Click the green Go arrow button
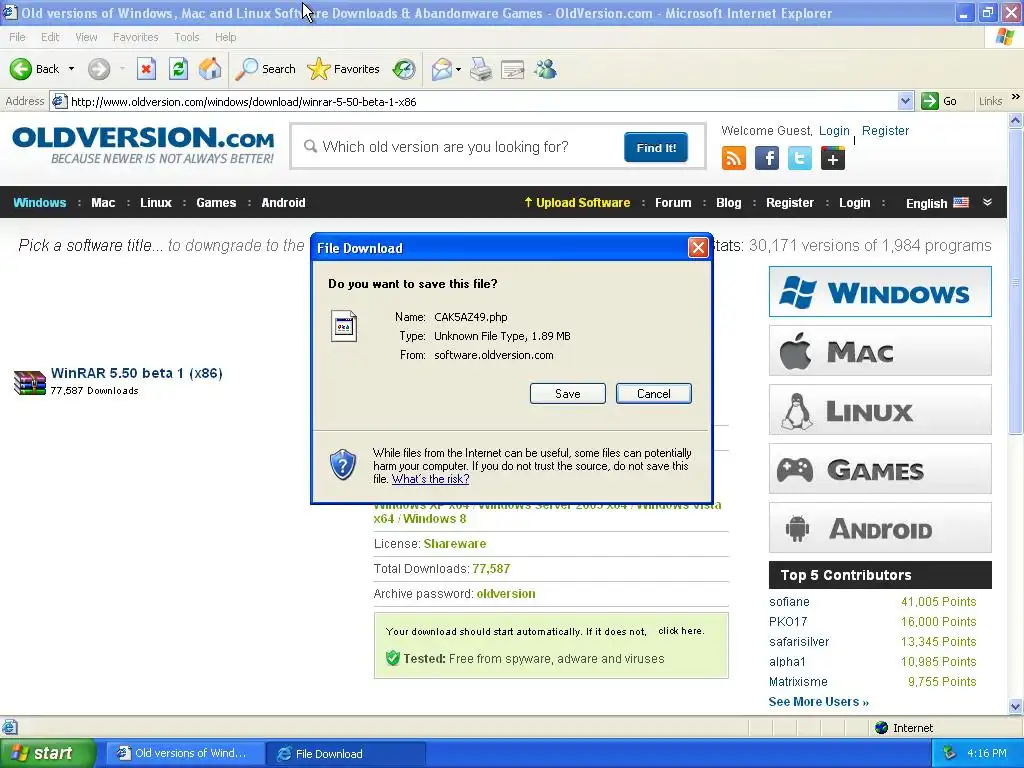The image size is (1024, 768). tap(929, 101)
